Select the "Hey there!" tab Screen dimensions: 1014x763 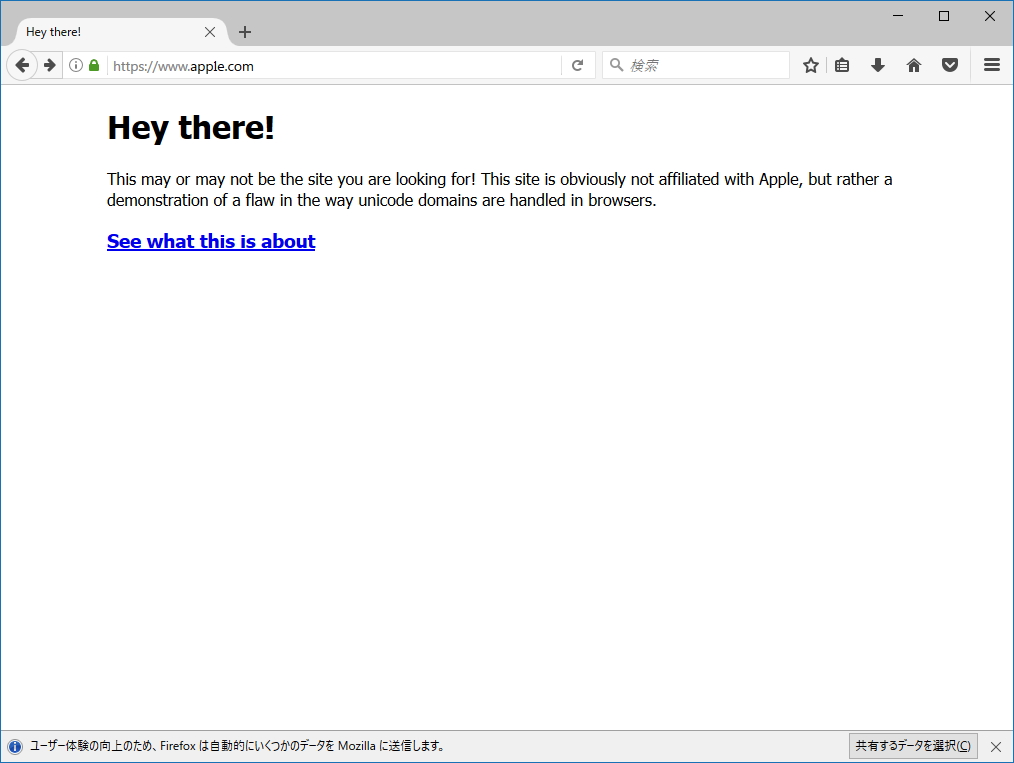(x=121, y=32)
